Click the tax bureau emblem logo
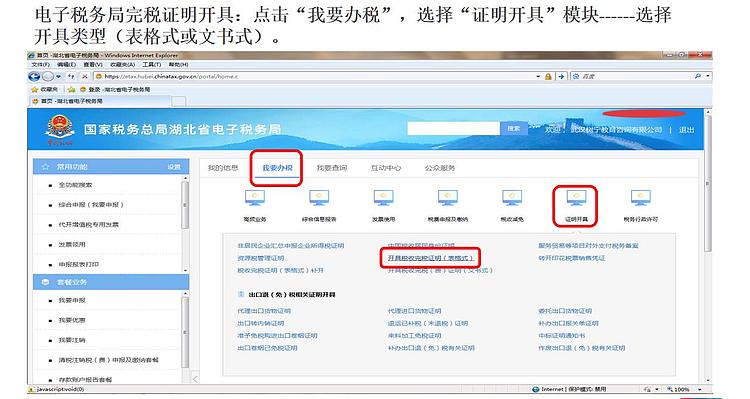Image resolution: width=750 pixels, height=399 pixels. [x=60, y=129]
